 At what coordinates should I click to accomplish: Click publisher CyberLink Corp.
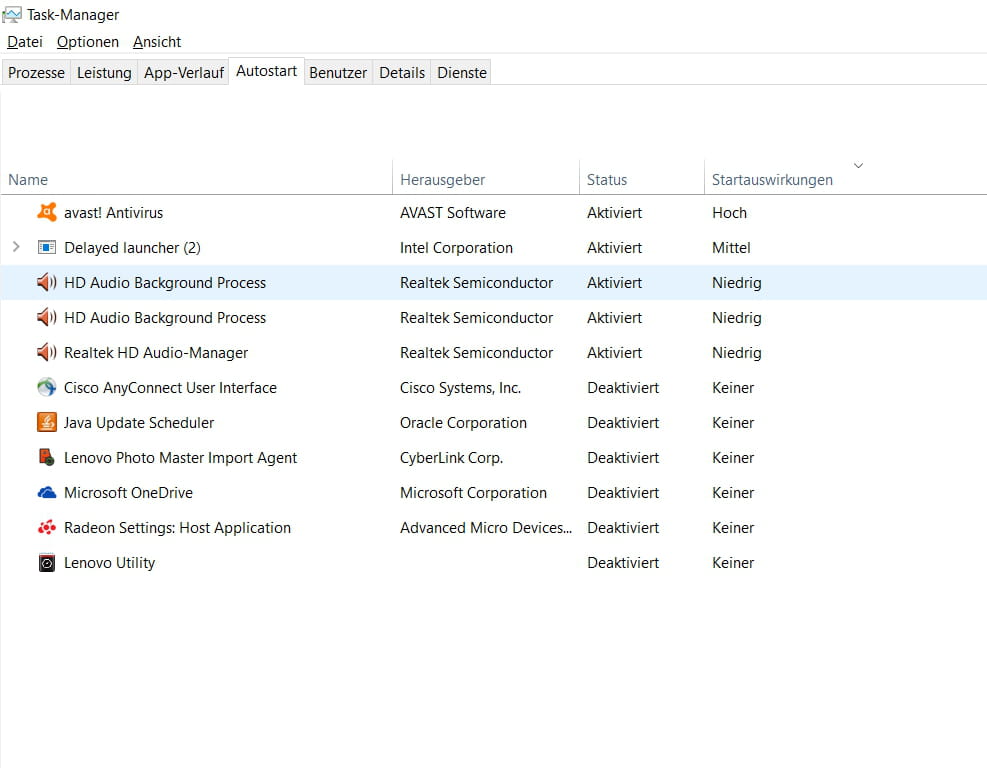coord(451,458)
